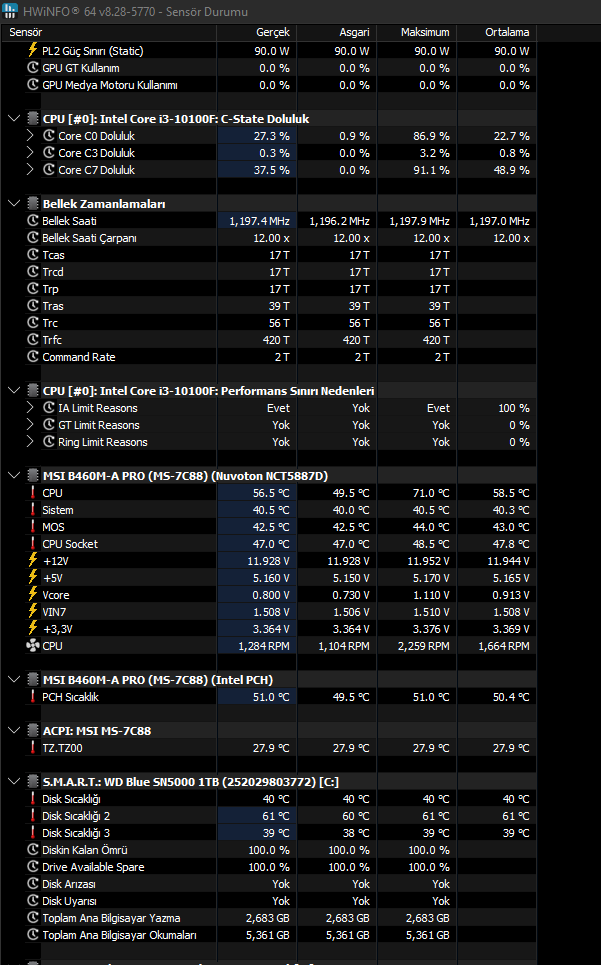Click the clock icon beside Tcas

[33, 254]
